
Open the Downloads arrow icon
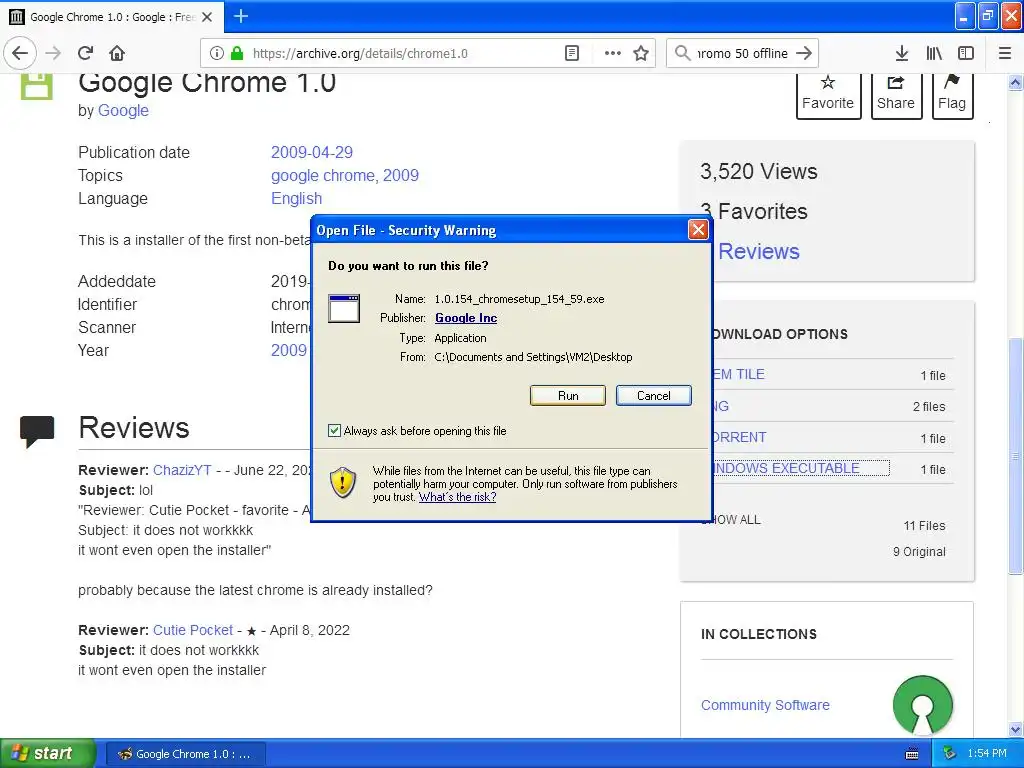pyautogui.click(x=902, y=54)
